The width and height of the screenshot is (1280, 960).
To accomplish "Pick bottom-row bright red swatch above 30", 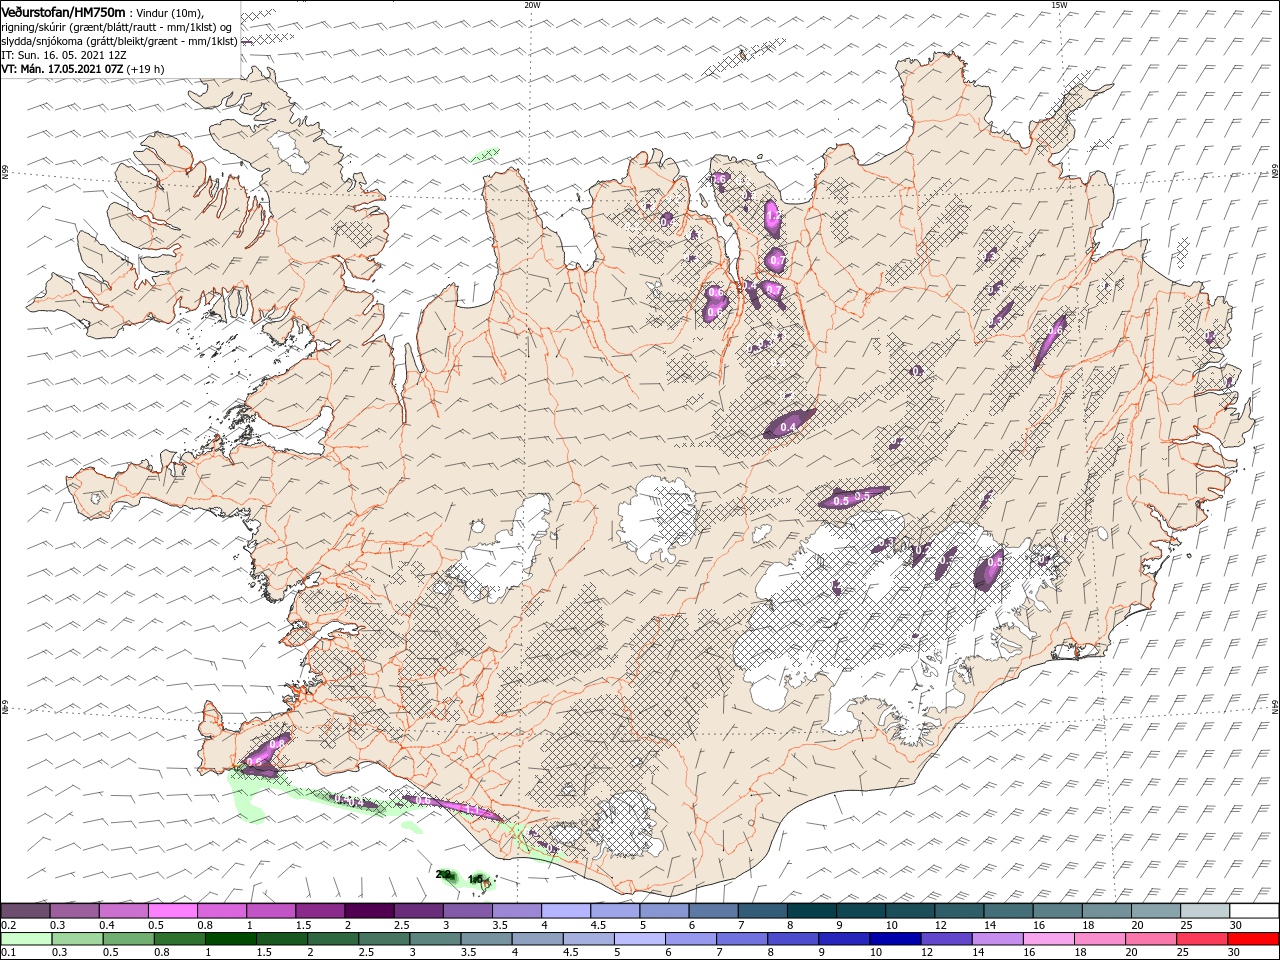I will click(1252, 939).
